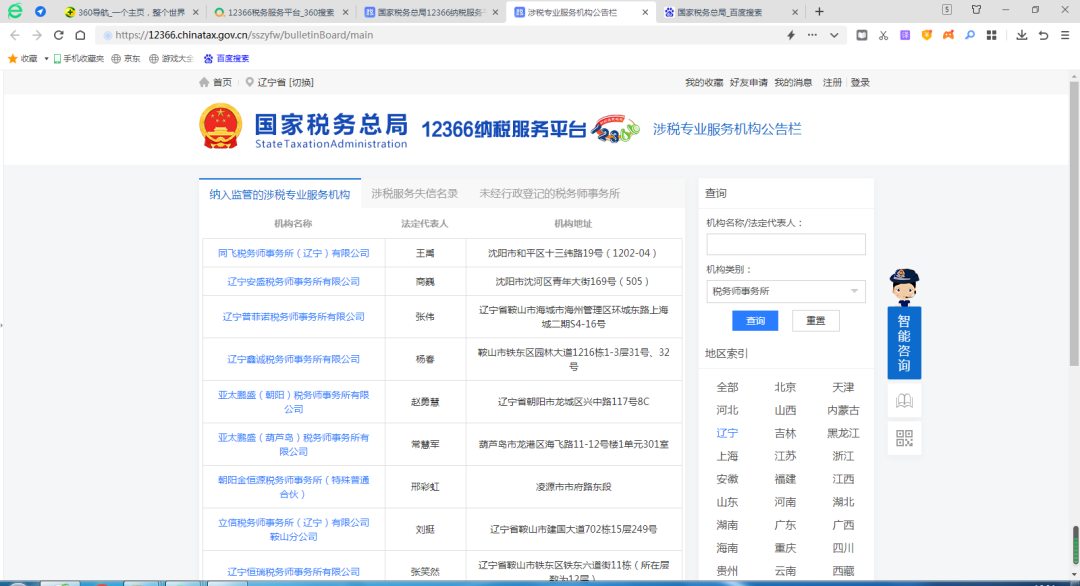
Task: Click the blue 查询 search button
Action: point(755,321)
